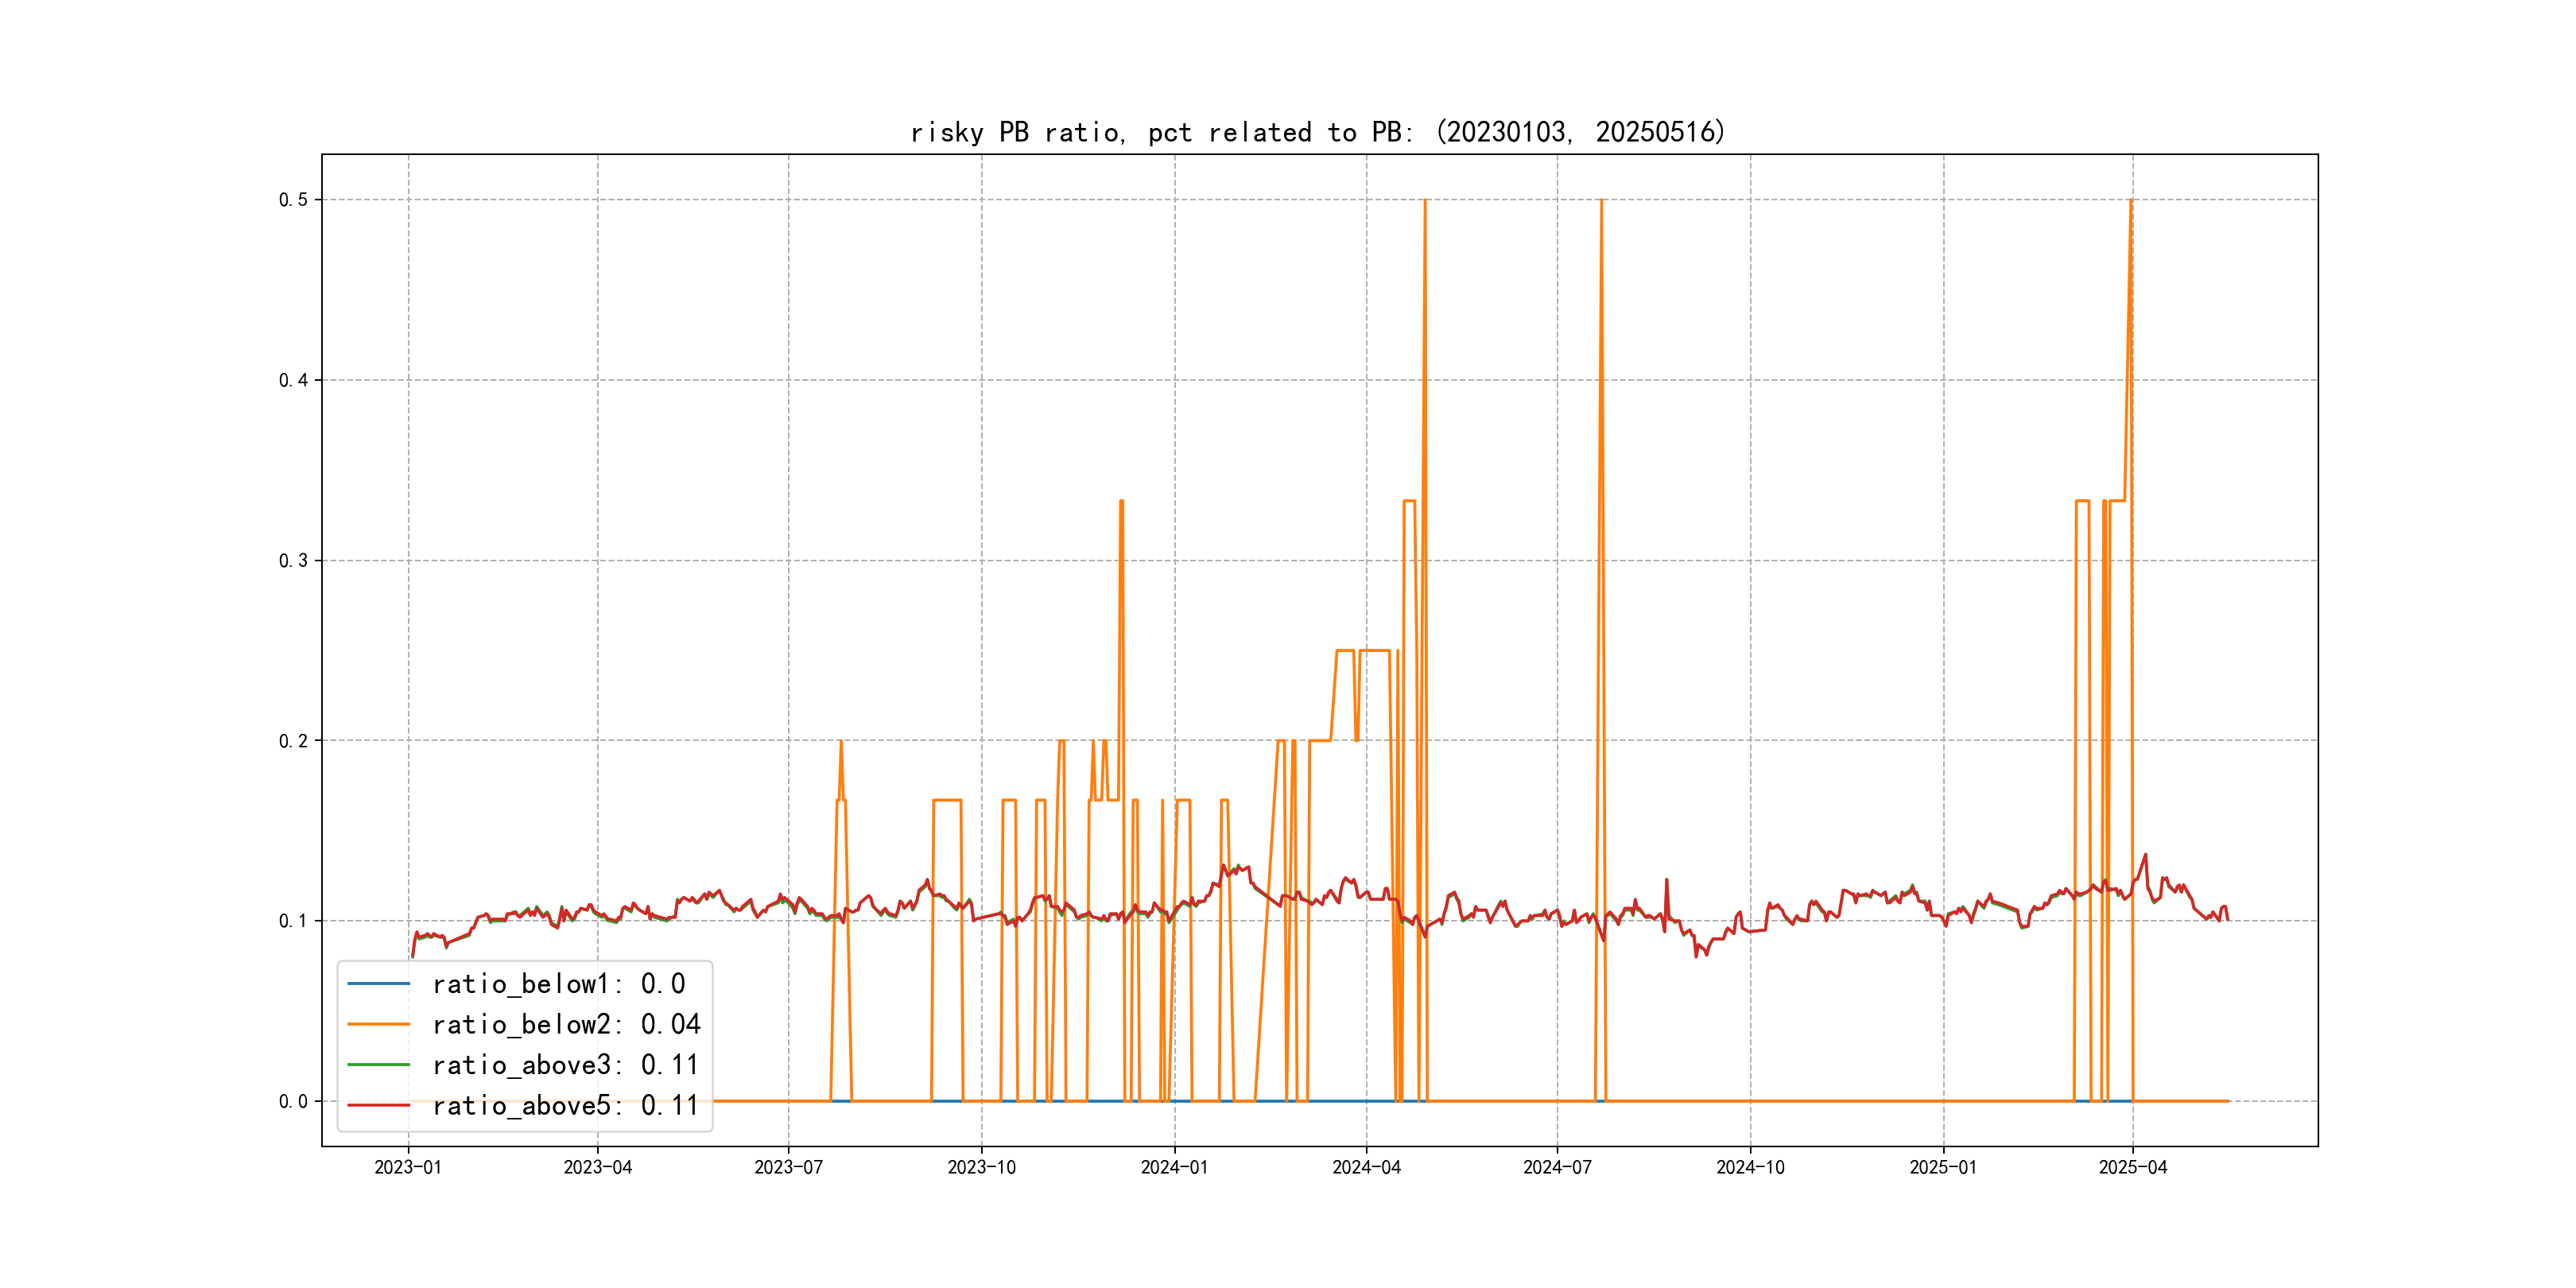2576x1288 pixels.
Task: Click the orange 0.33 spike before 2024-01
Action: [x=1121, y=502]
